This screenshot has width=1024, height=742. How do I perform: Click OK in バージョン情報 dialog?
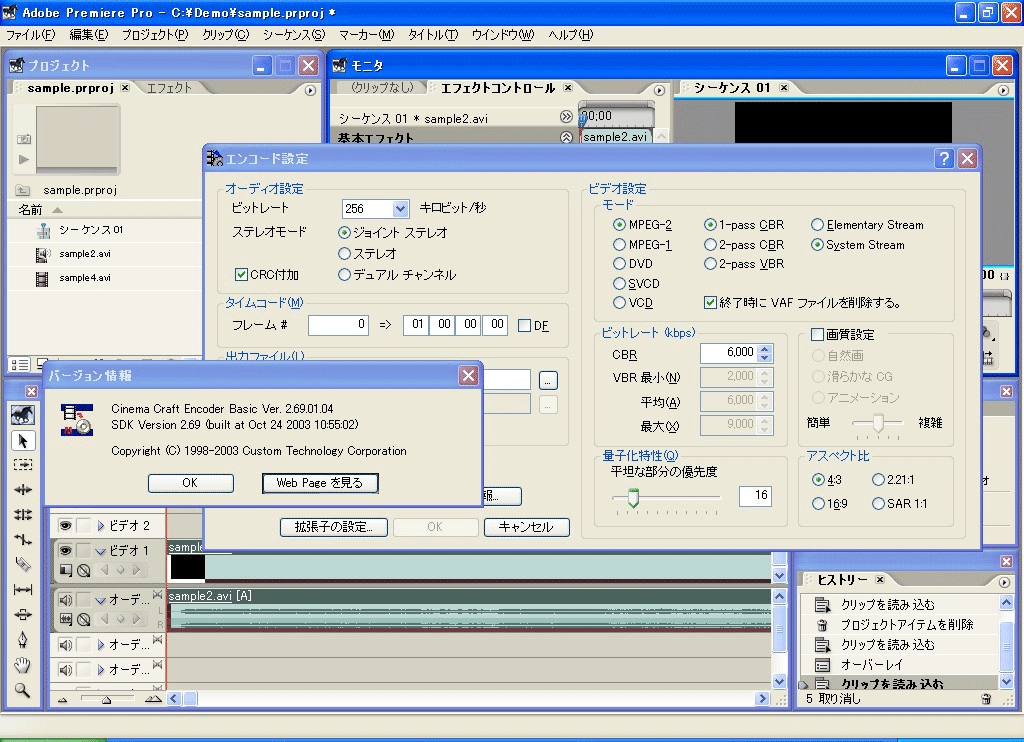coord(191,483)
